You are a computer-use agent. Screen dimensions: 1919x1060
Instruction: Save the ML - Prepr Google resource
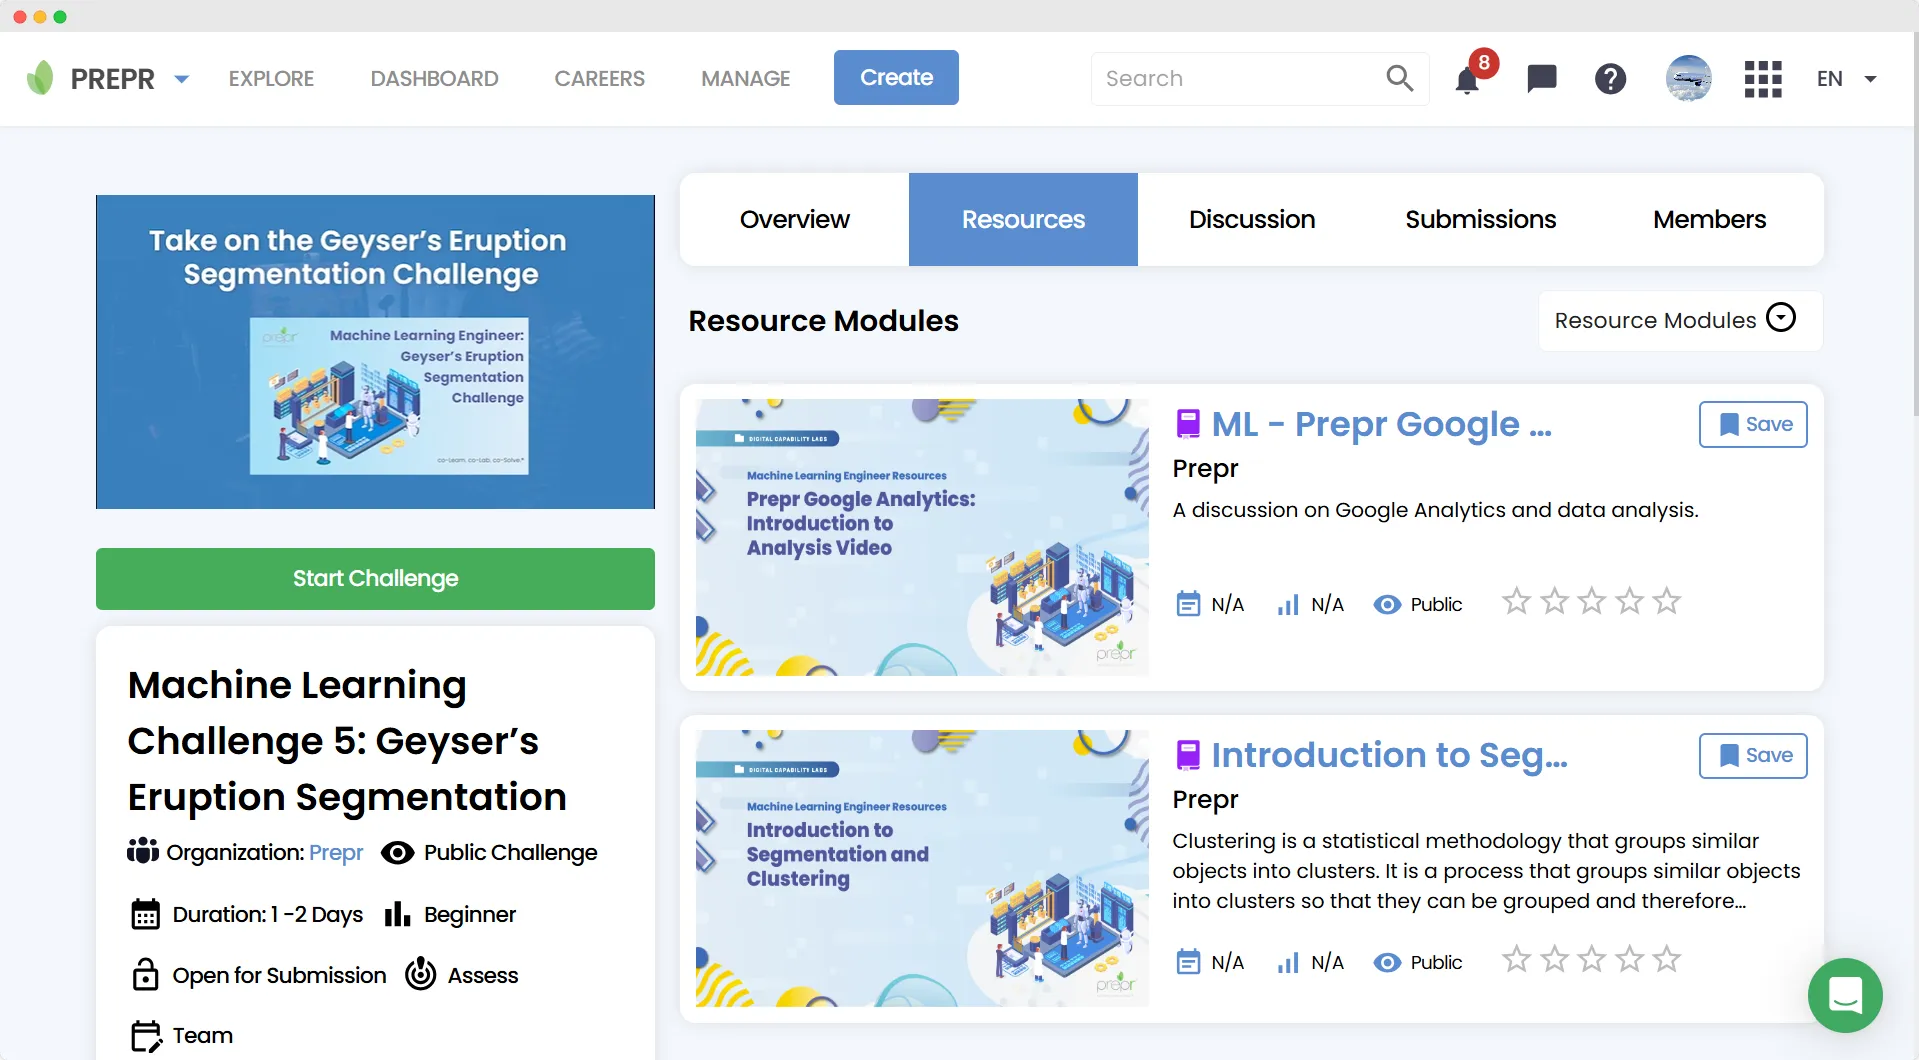tap(1753, 424)
